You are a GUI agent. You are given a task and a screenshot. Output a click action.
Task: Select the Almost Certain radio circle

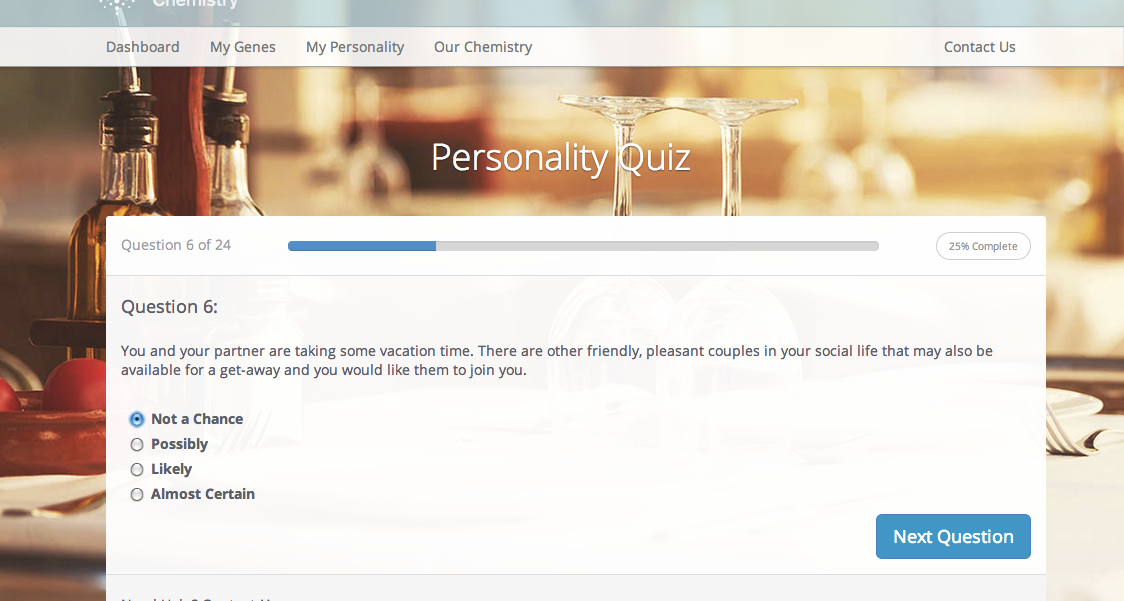[137, 494]
